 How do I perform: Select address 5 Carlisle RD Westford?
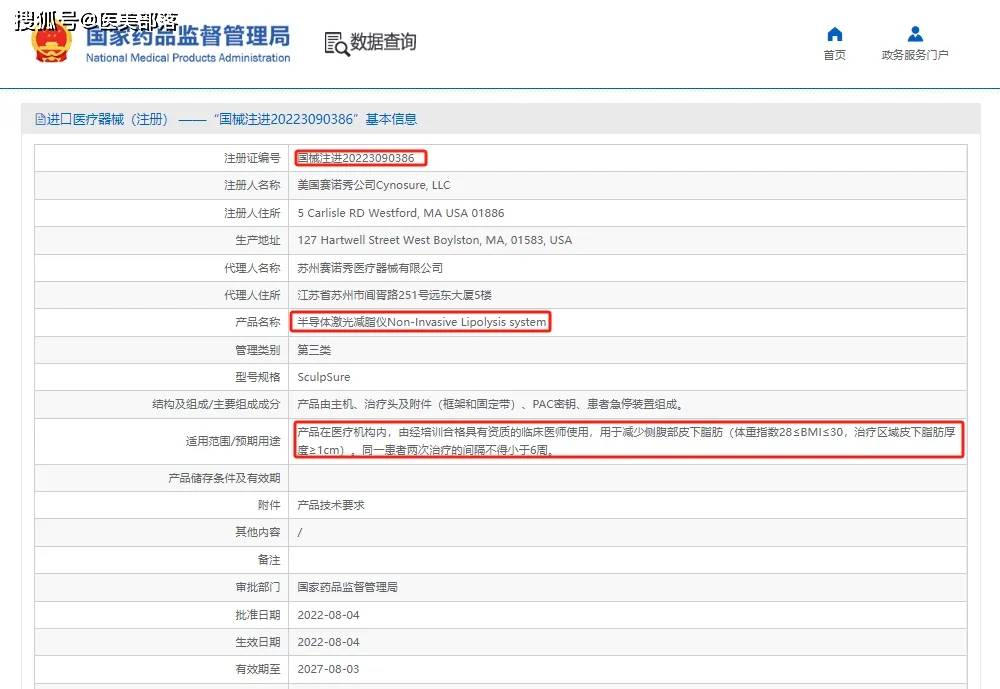point(401,213)
